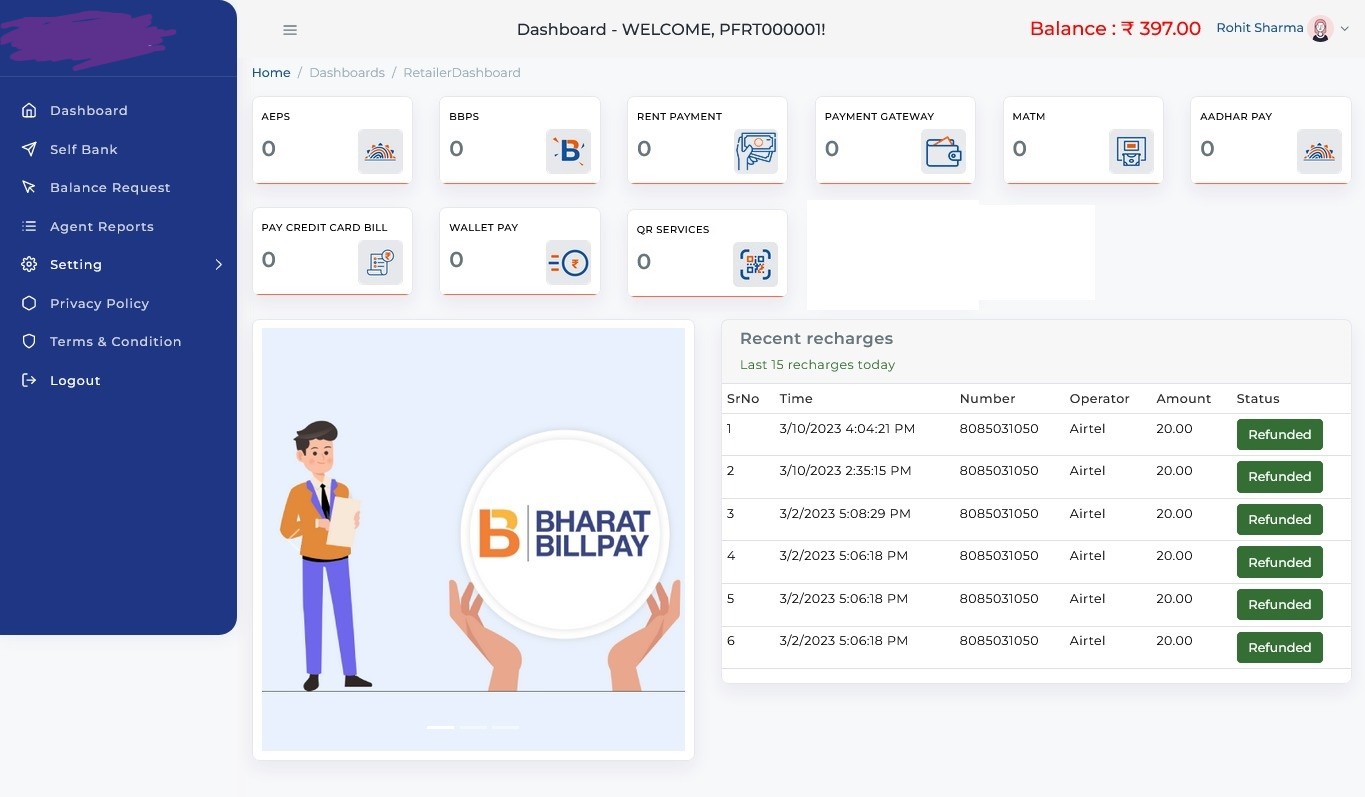This screenshot has width=1365, height=797.
Task: Click the MATM machine icon
Action: 1131,151
